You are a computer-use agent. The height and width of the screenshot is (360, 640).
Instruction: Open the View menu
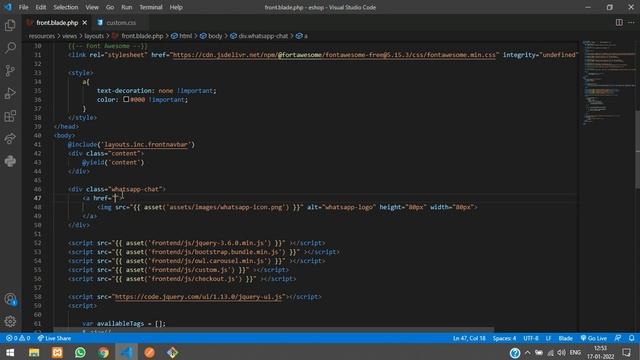pos(92,7)
